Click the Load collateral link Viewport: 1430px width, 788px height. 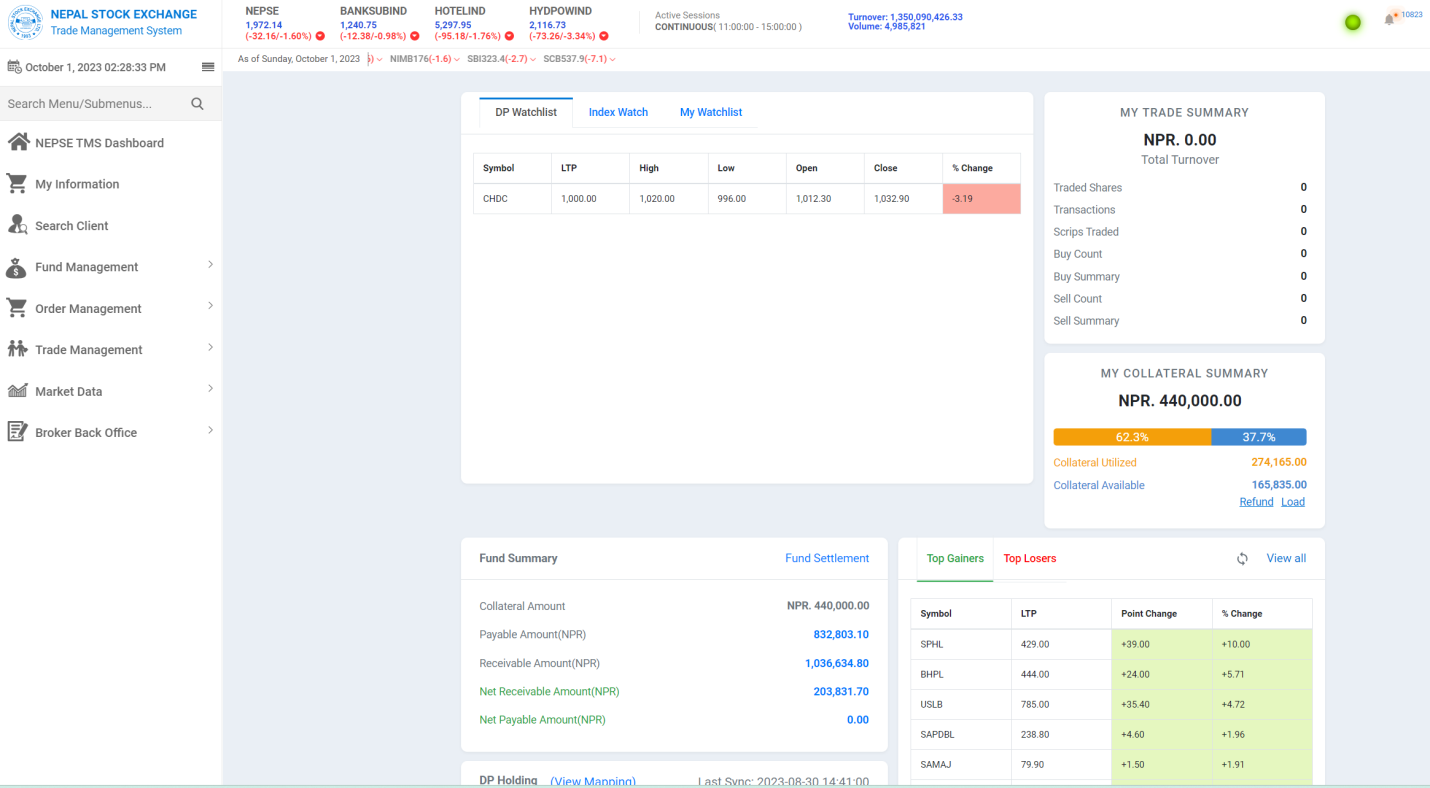tap(1293, 502)
